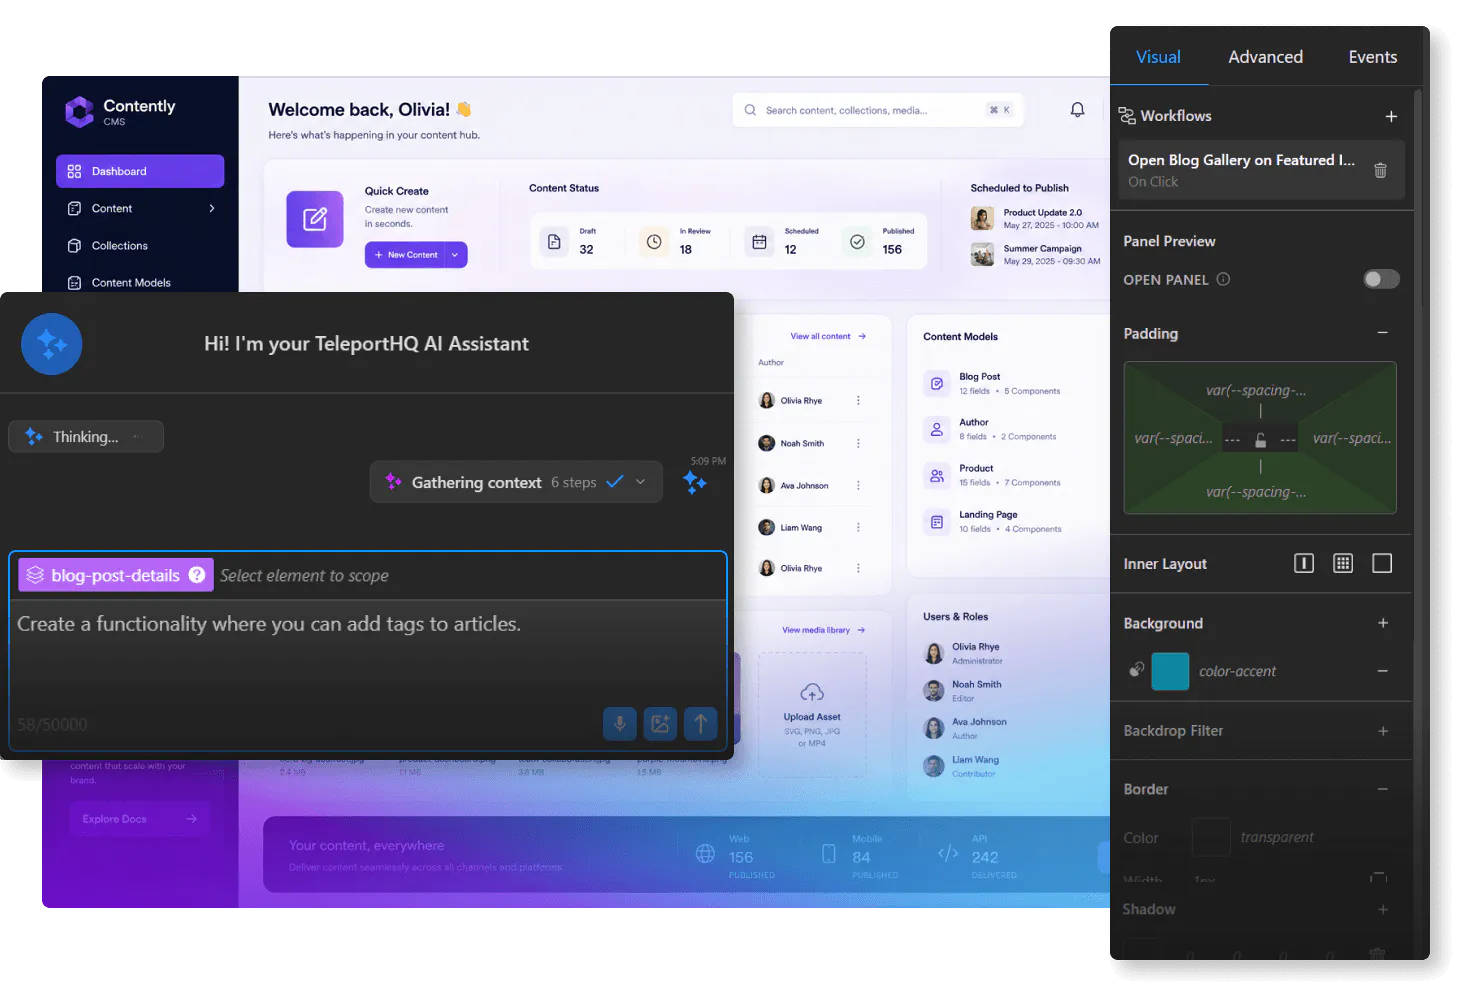The height and width of the screenshot is (984, 1458).
Task: Focus the search content field
Action: click(x=877, y=110)
